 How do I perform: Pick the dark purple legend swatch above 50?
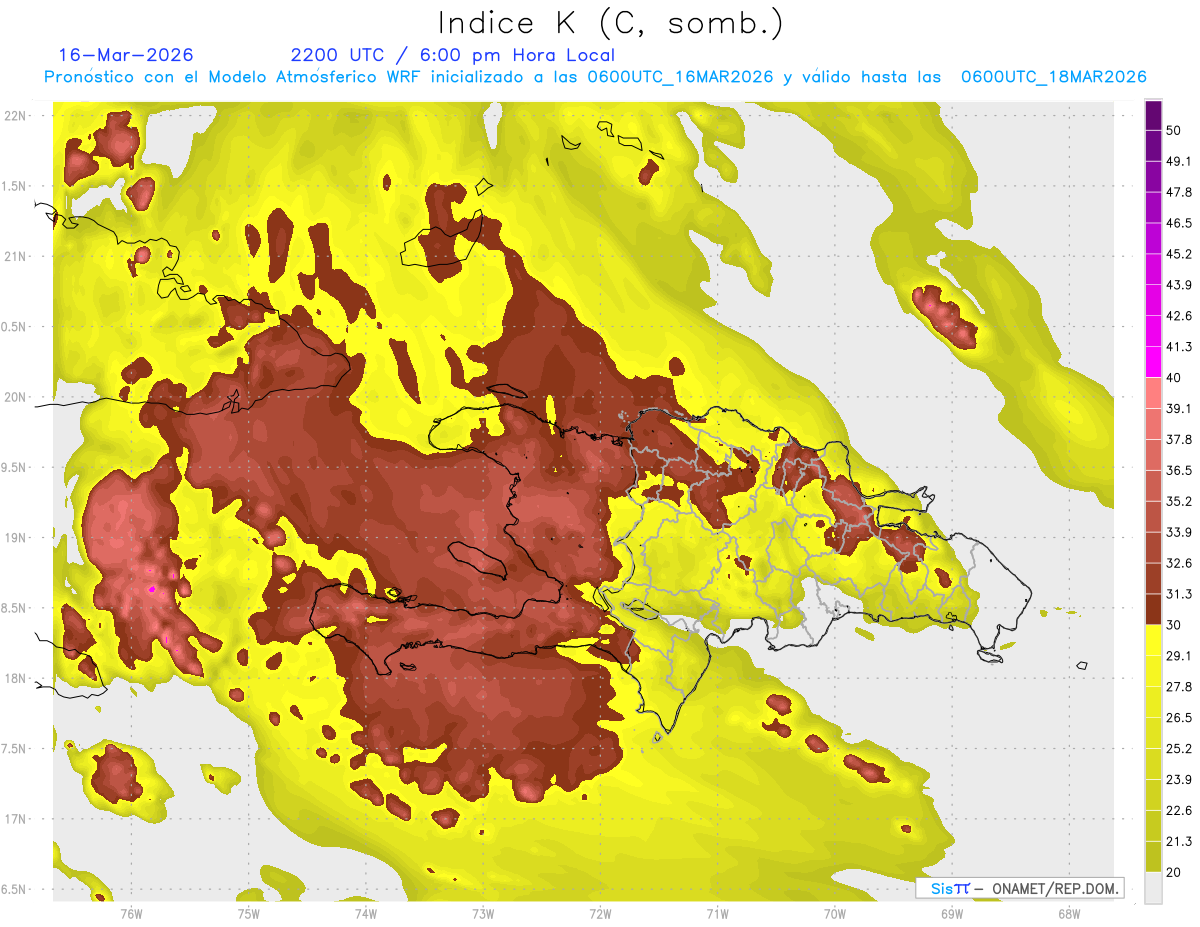(1153, 115)
